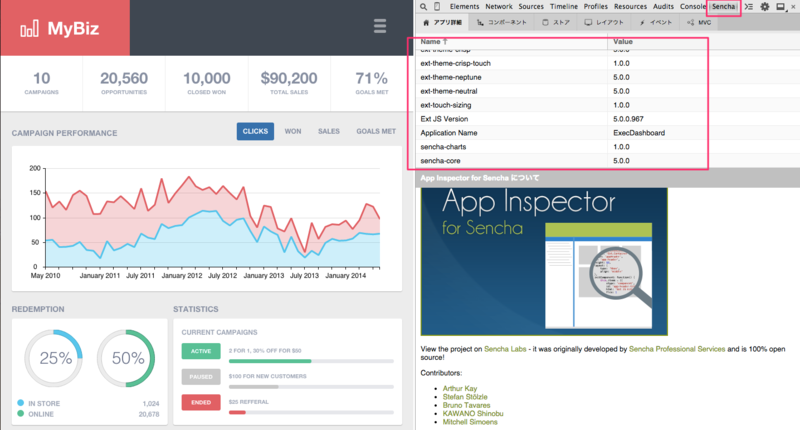Show the SALES chart view
Image resolution: width=800 pixels, height=430 pixels.
pyautogui.click(x=329, y=131)
